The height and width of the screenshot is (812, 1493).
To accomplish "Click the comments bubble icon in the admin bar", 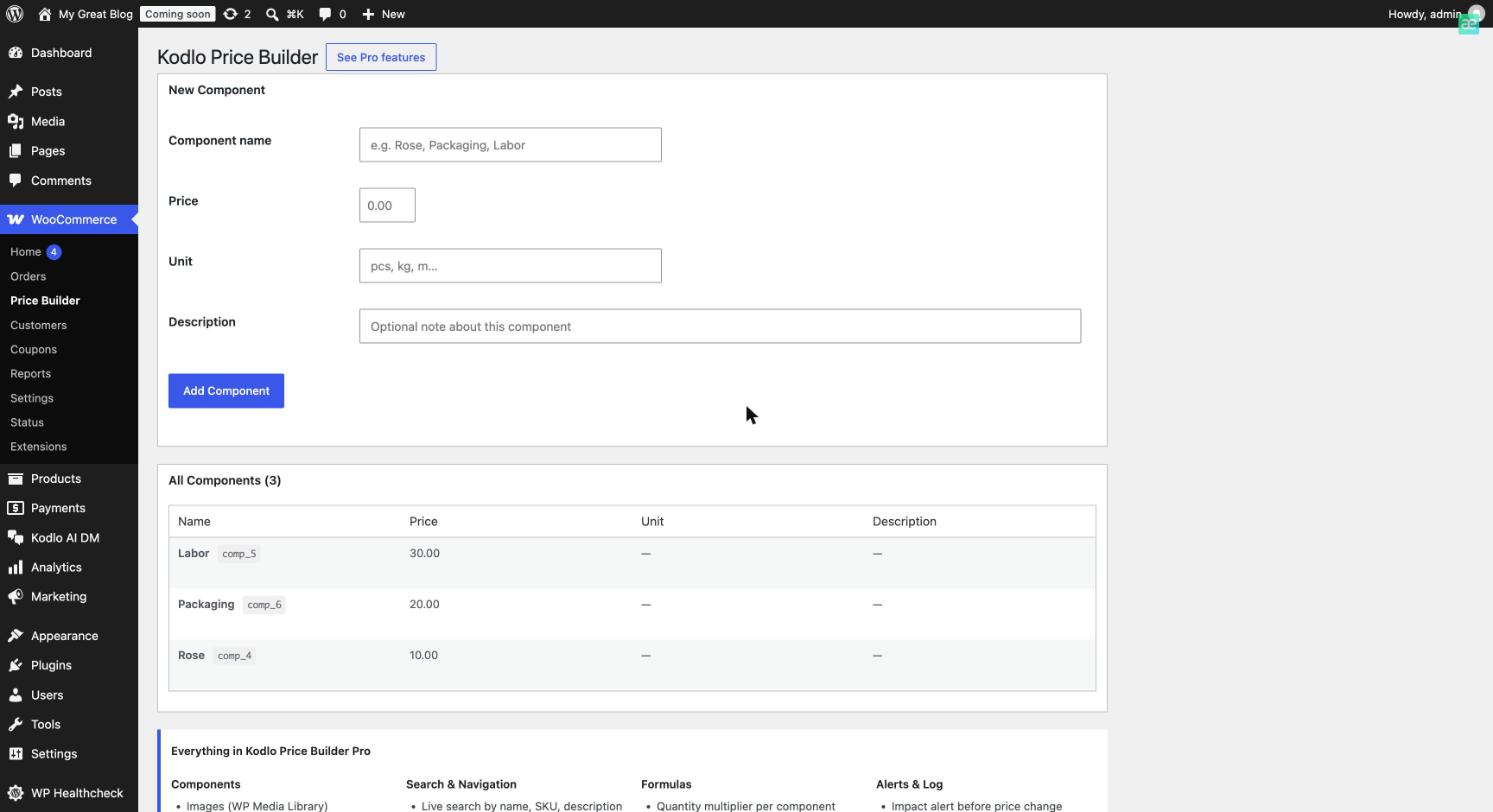I will (325, 14).
